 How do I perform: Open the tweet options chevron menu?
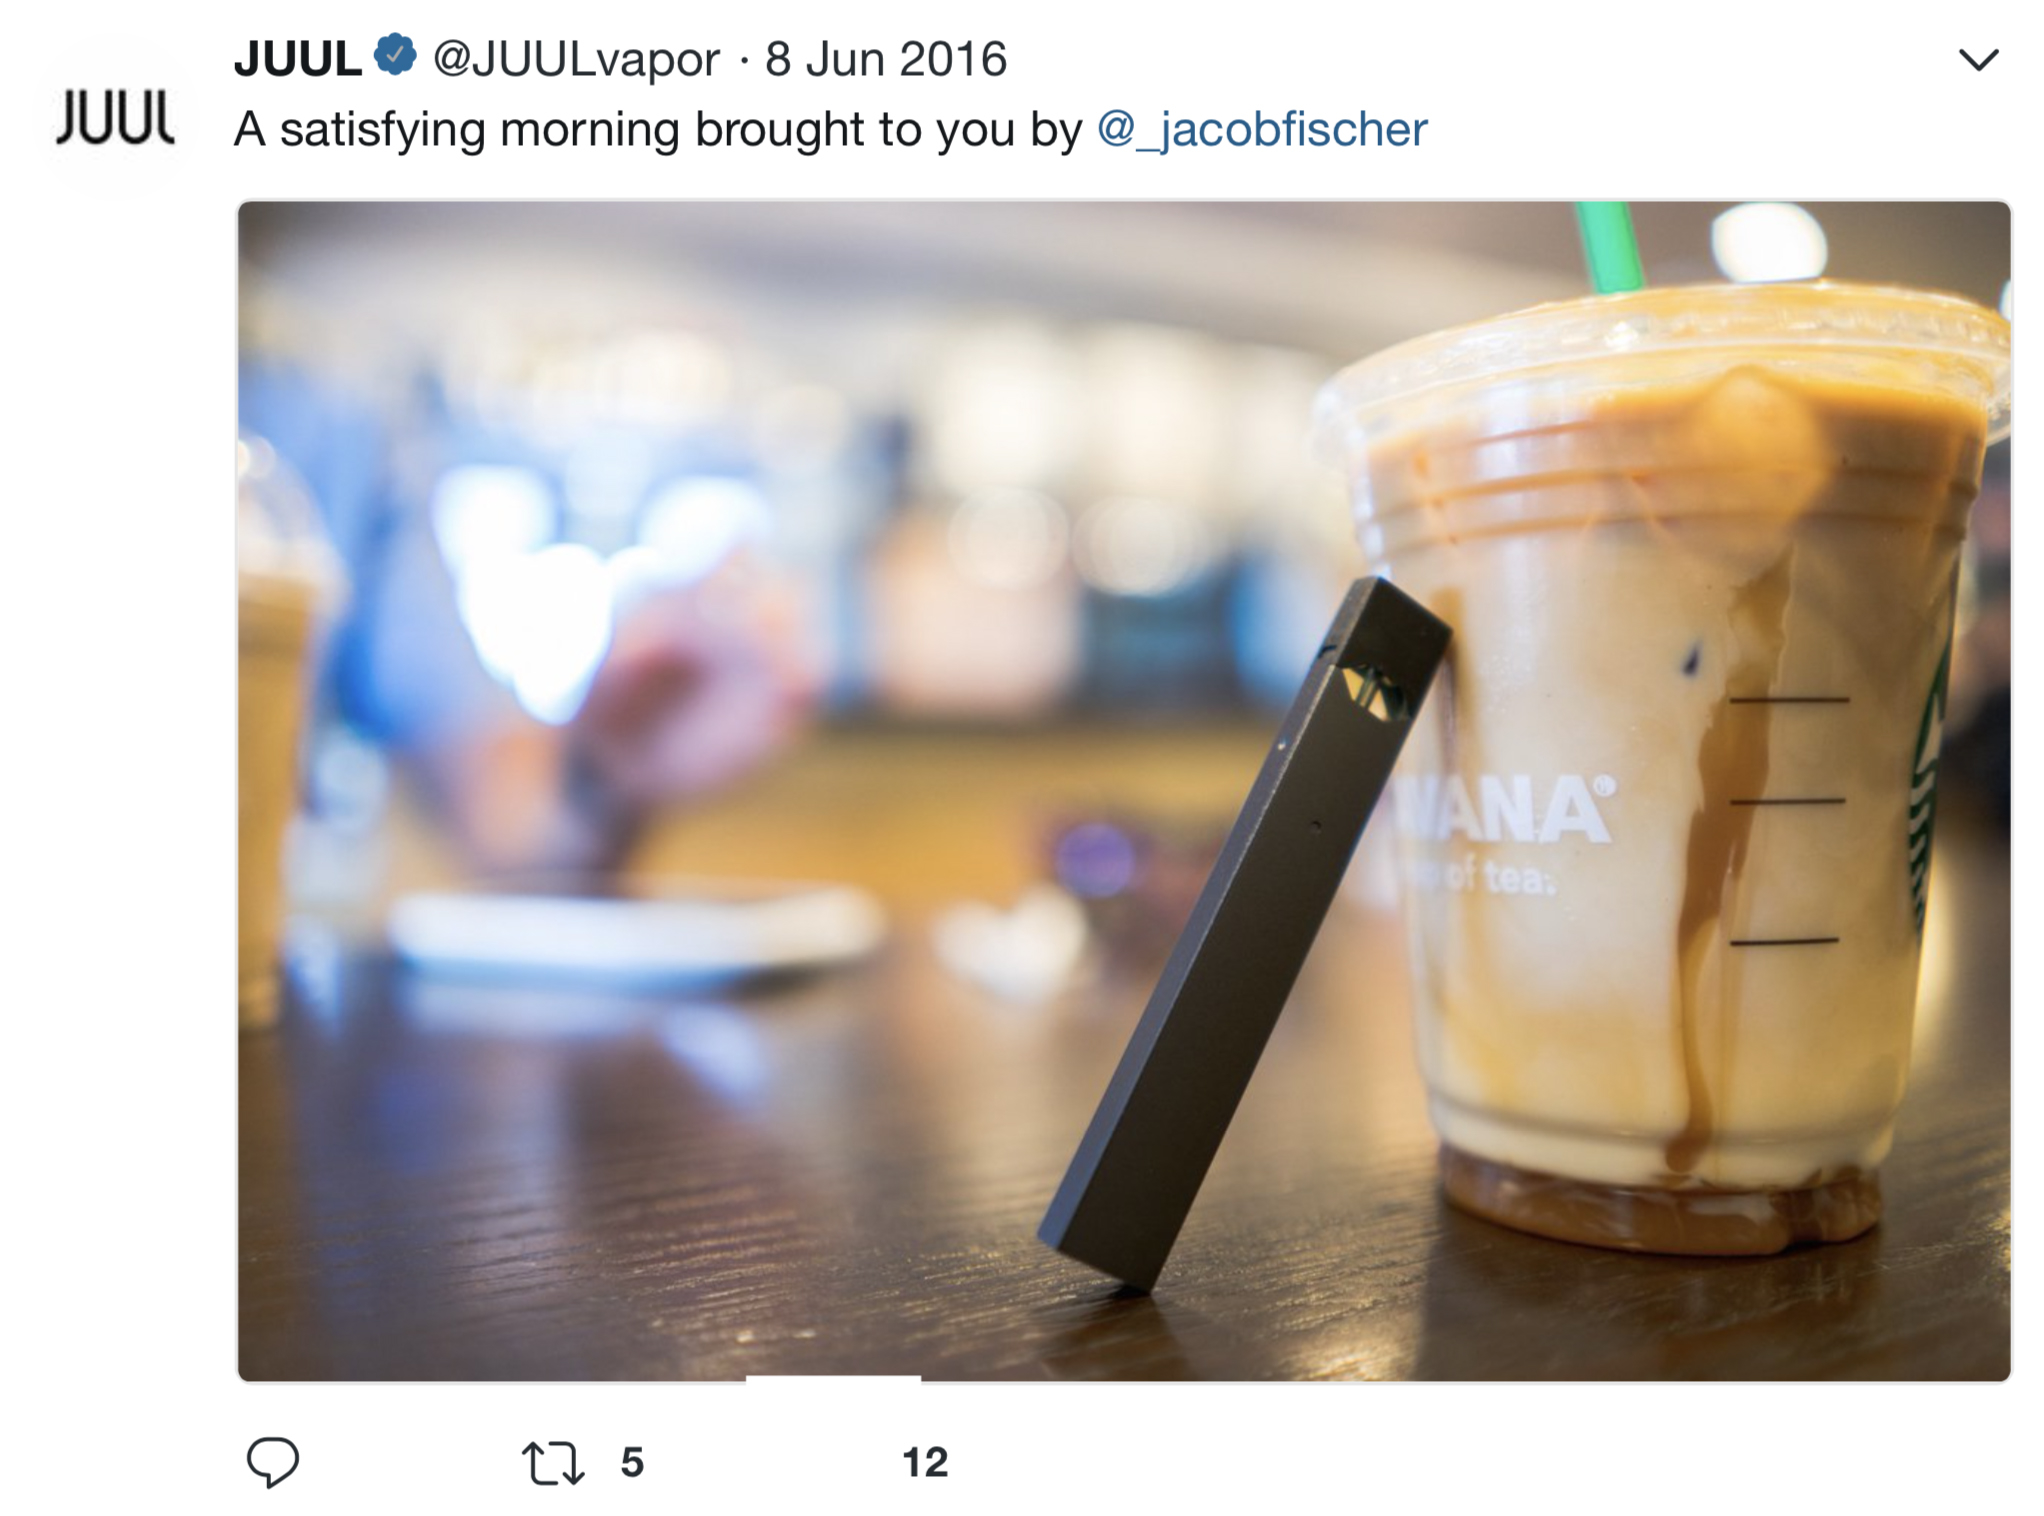tap(1978, 60)
